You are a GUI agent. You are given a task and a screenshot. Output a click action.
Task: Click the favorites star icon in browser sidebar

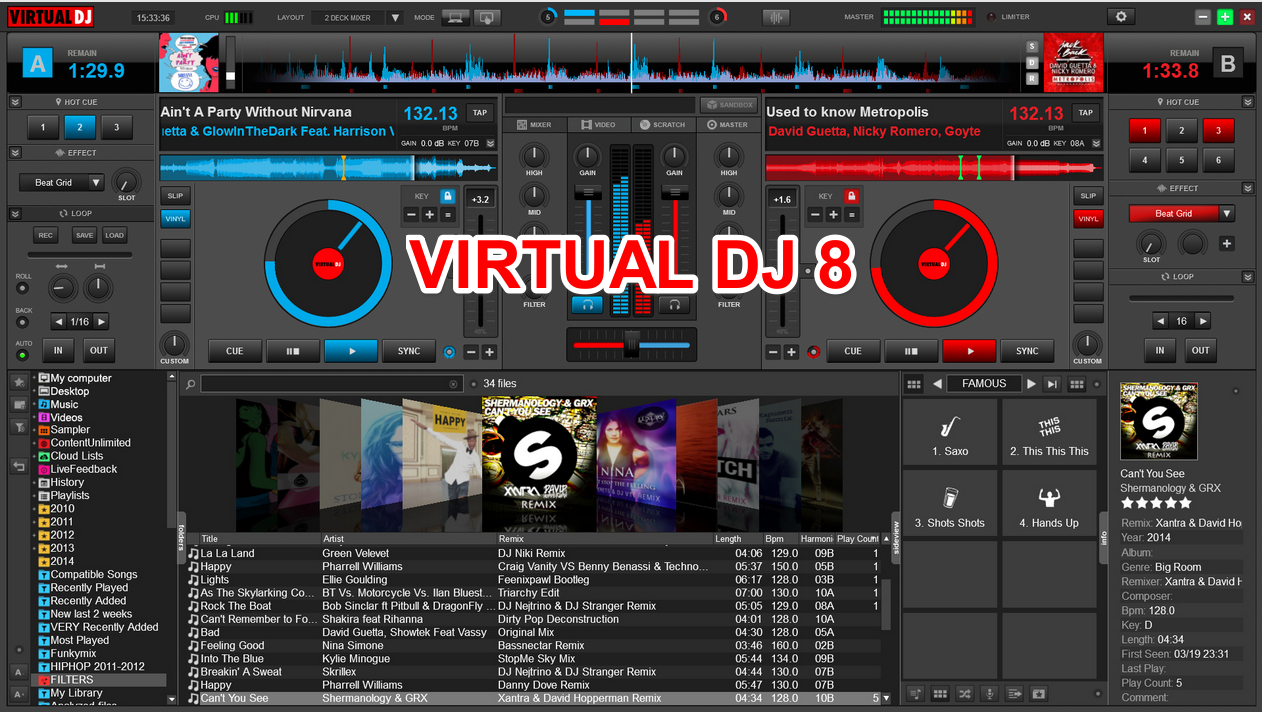19,382
